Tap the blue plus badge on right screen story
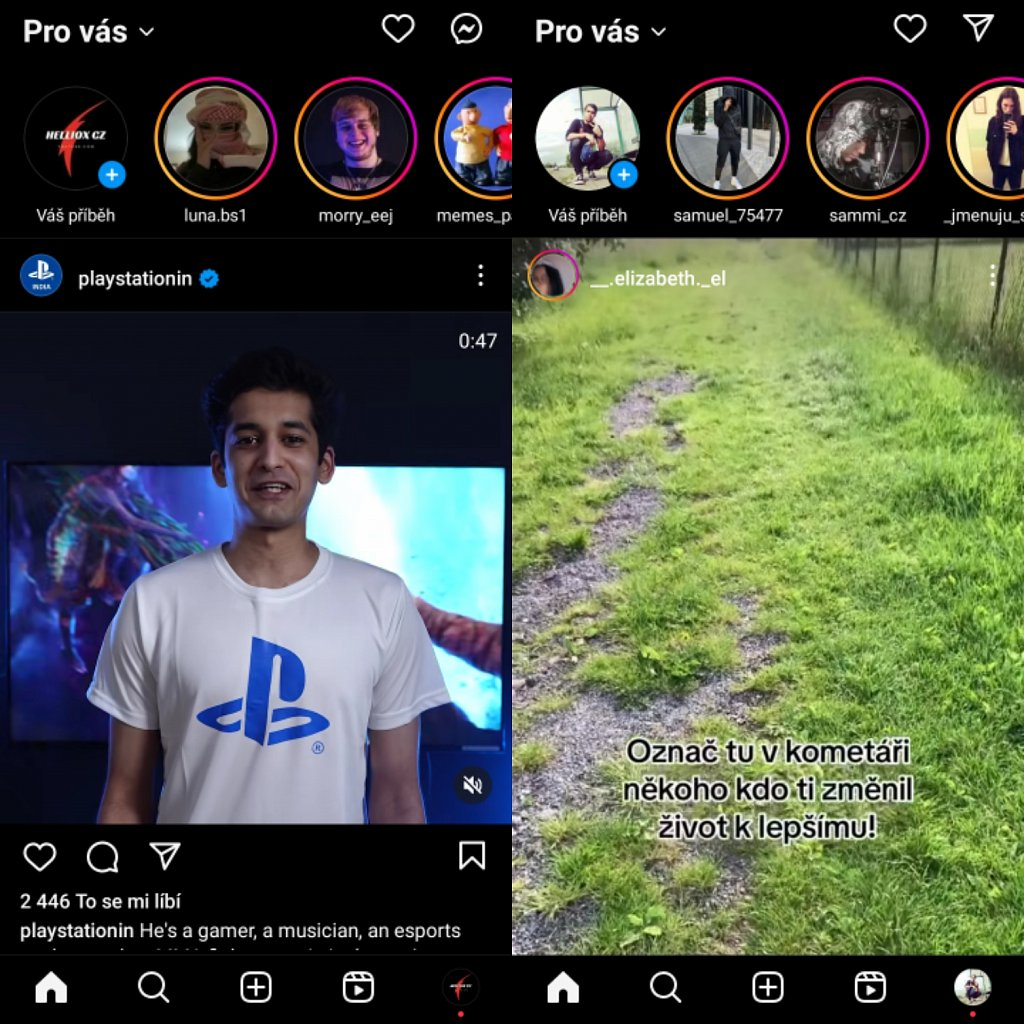Viewport: 1024px width, 1024px height. click(x=624, y=175)
